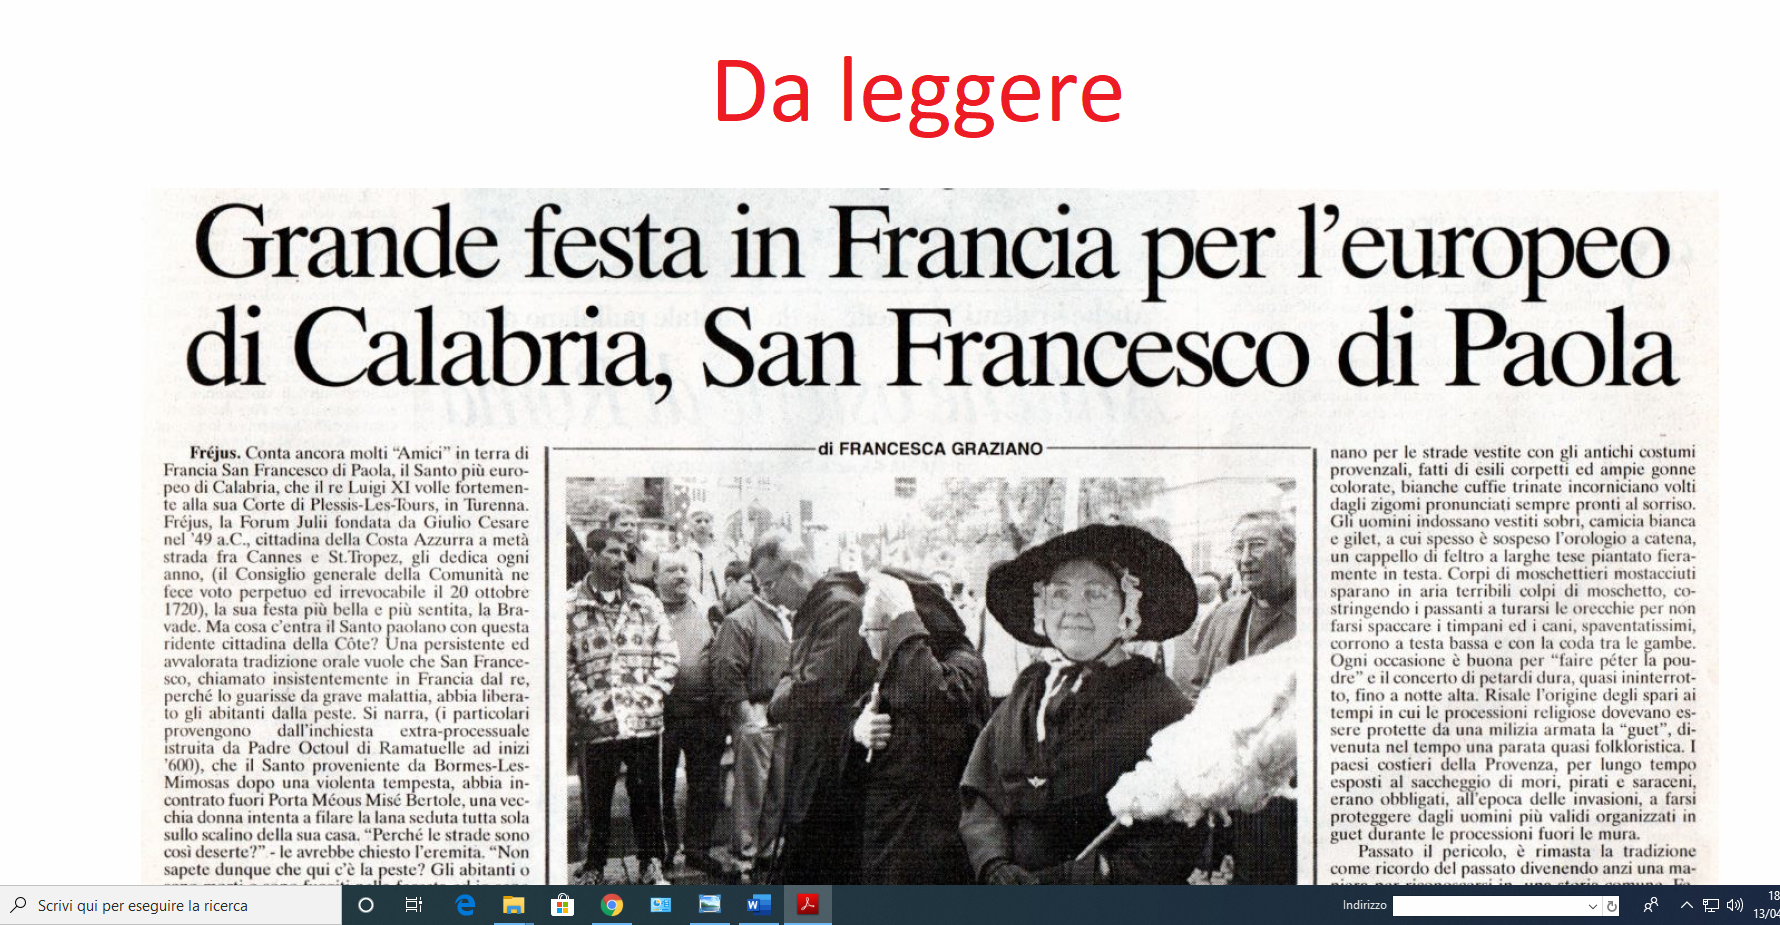This screenshot has height=925, width=1780.
Task: Launch Microsoft Edge from the taskbar
Action: [465, 905]
